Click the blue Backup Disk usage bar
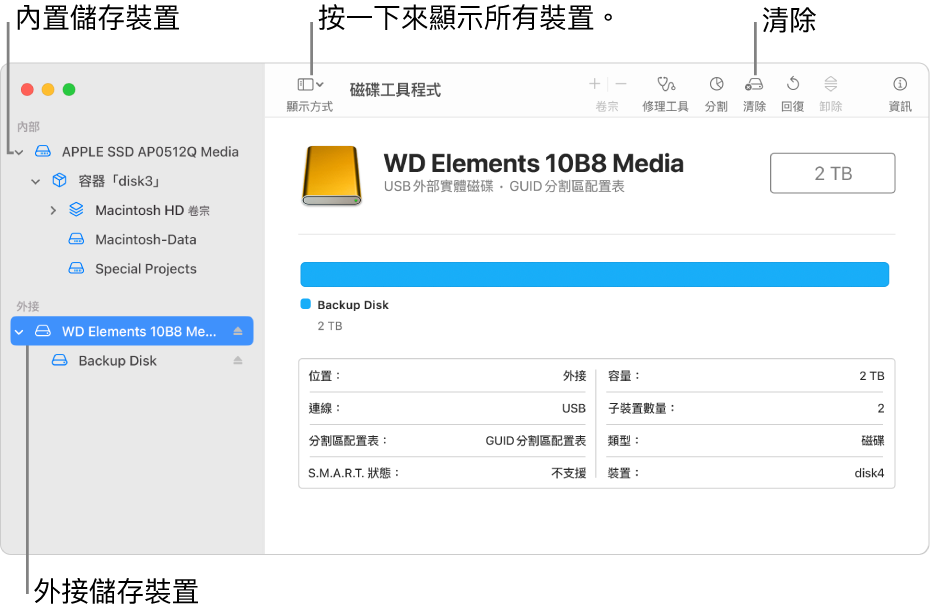 pyautogui.click(x=594, y=275)
